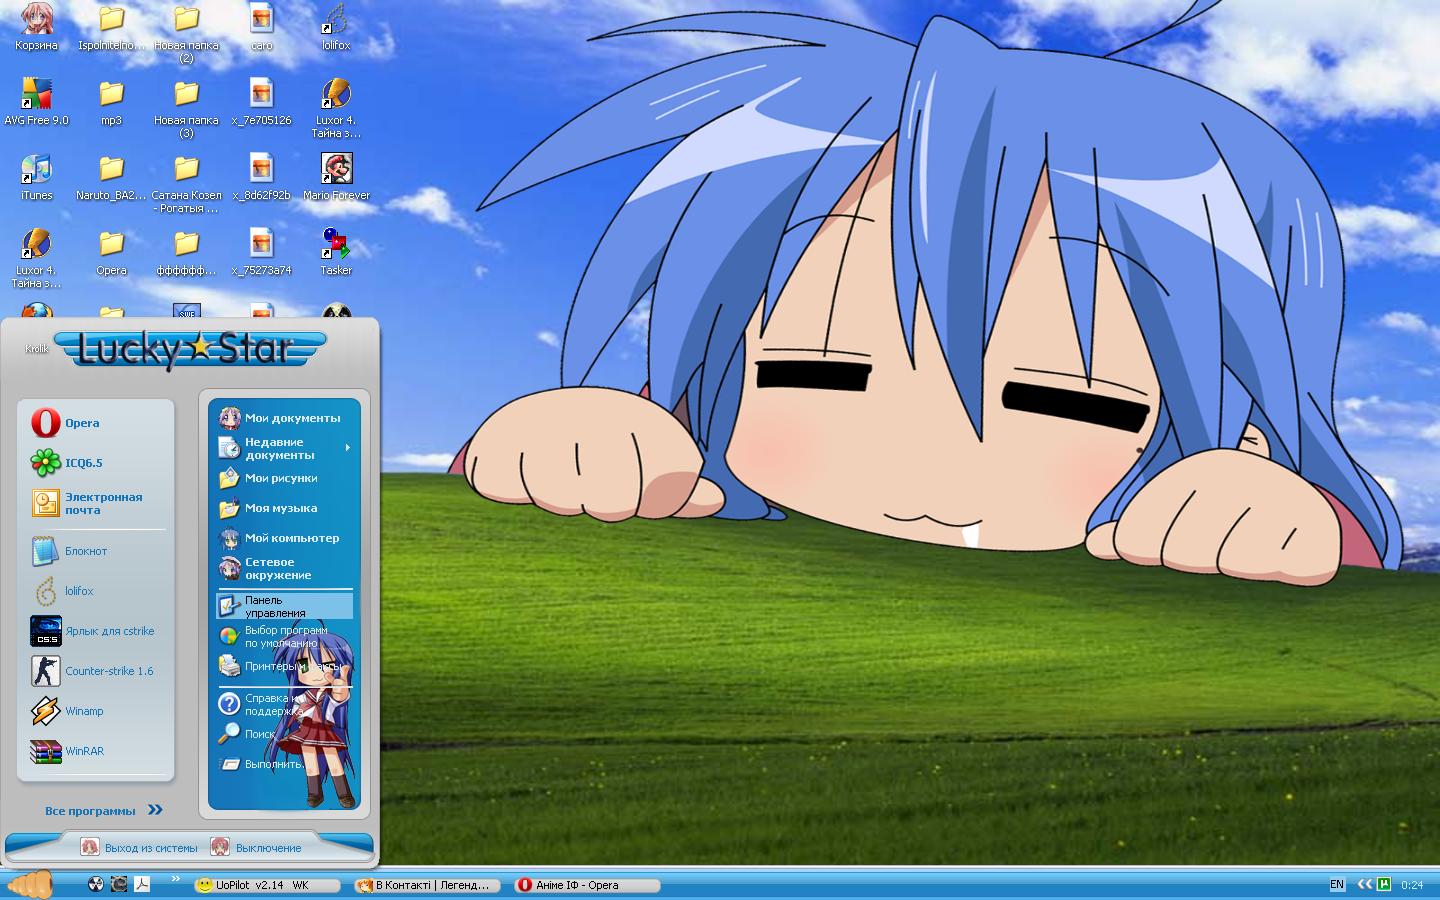The image size is (1440, 900).
Task: Switch to Аніме ІФ - Opera taskbar window
Action: (586, 885)
